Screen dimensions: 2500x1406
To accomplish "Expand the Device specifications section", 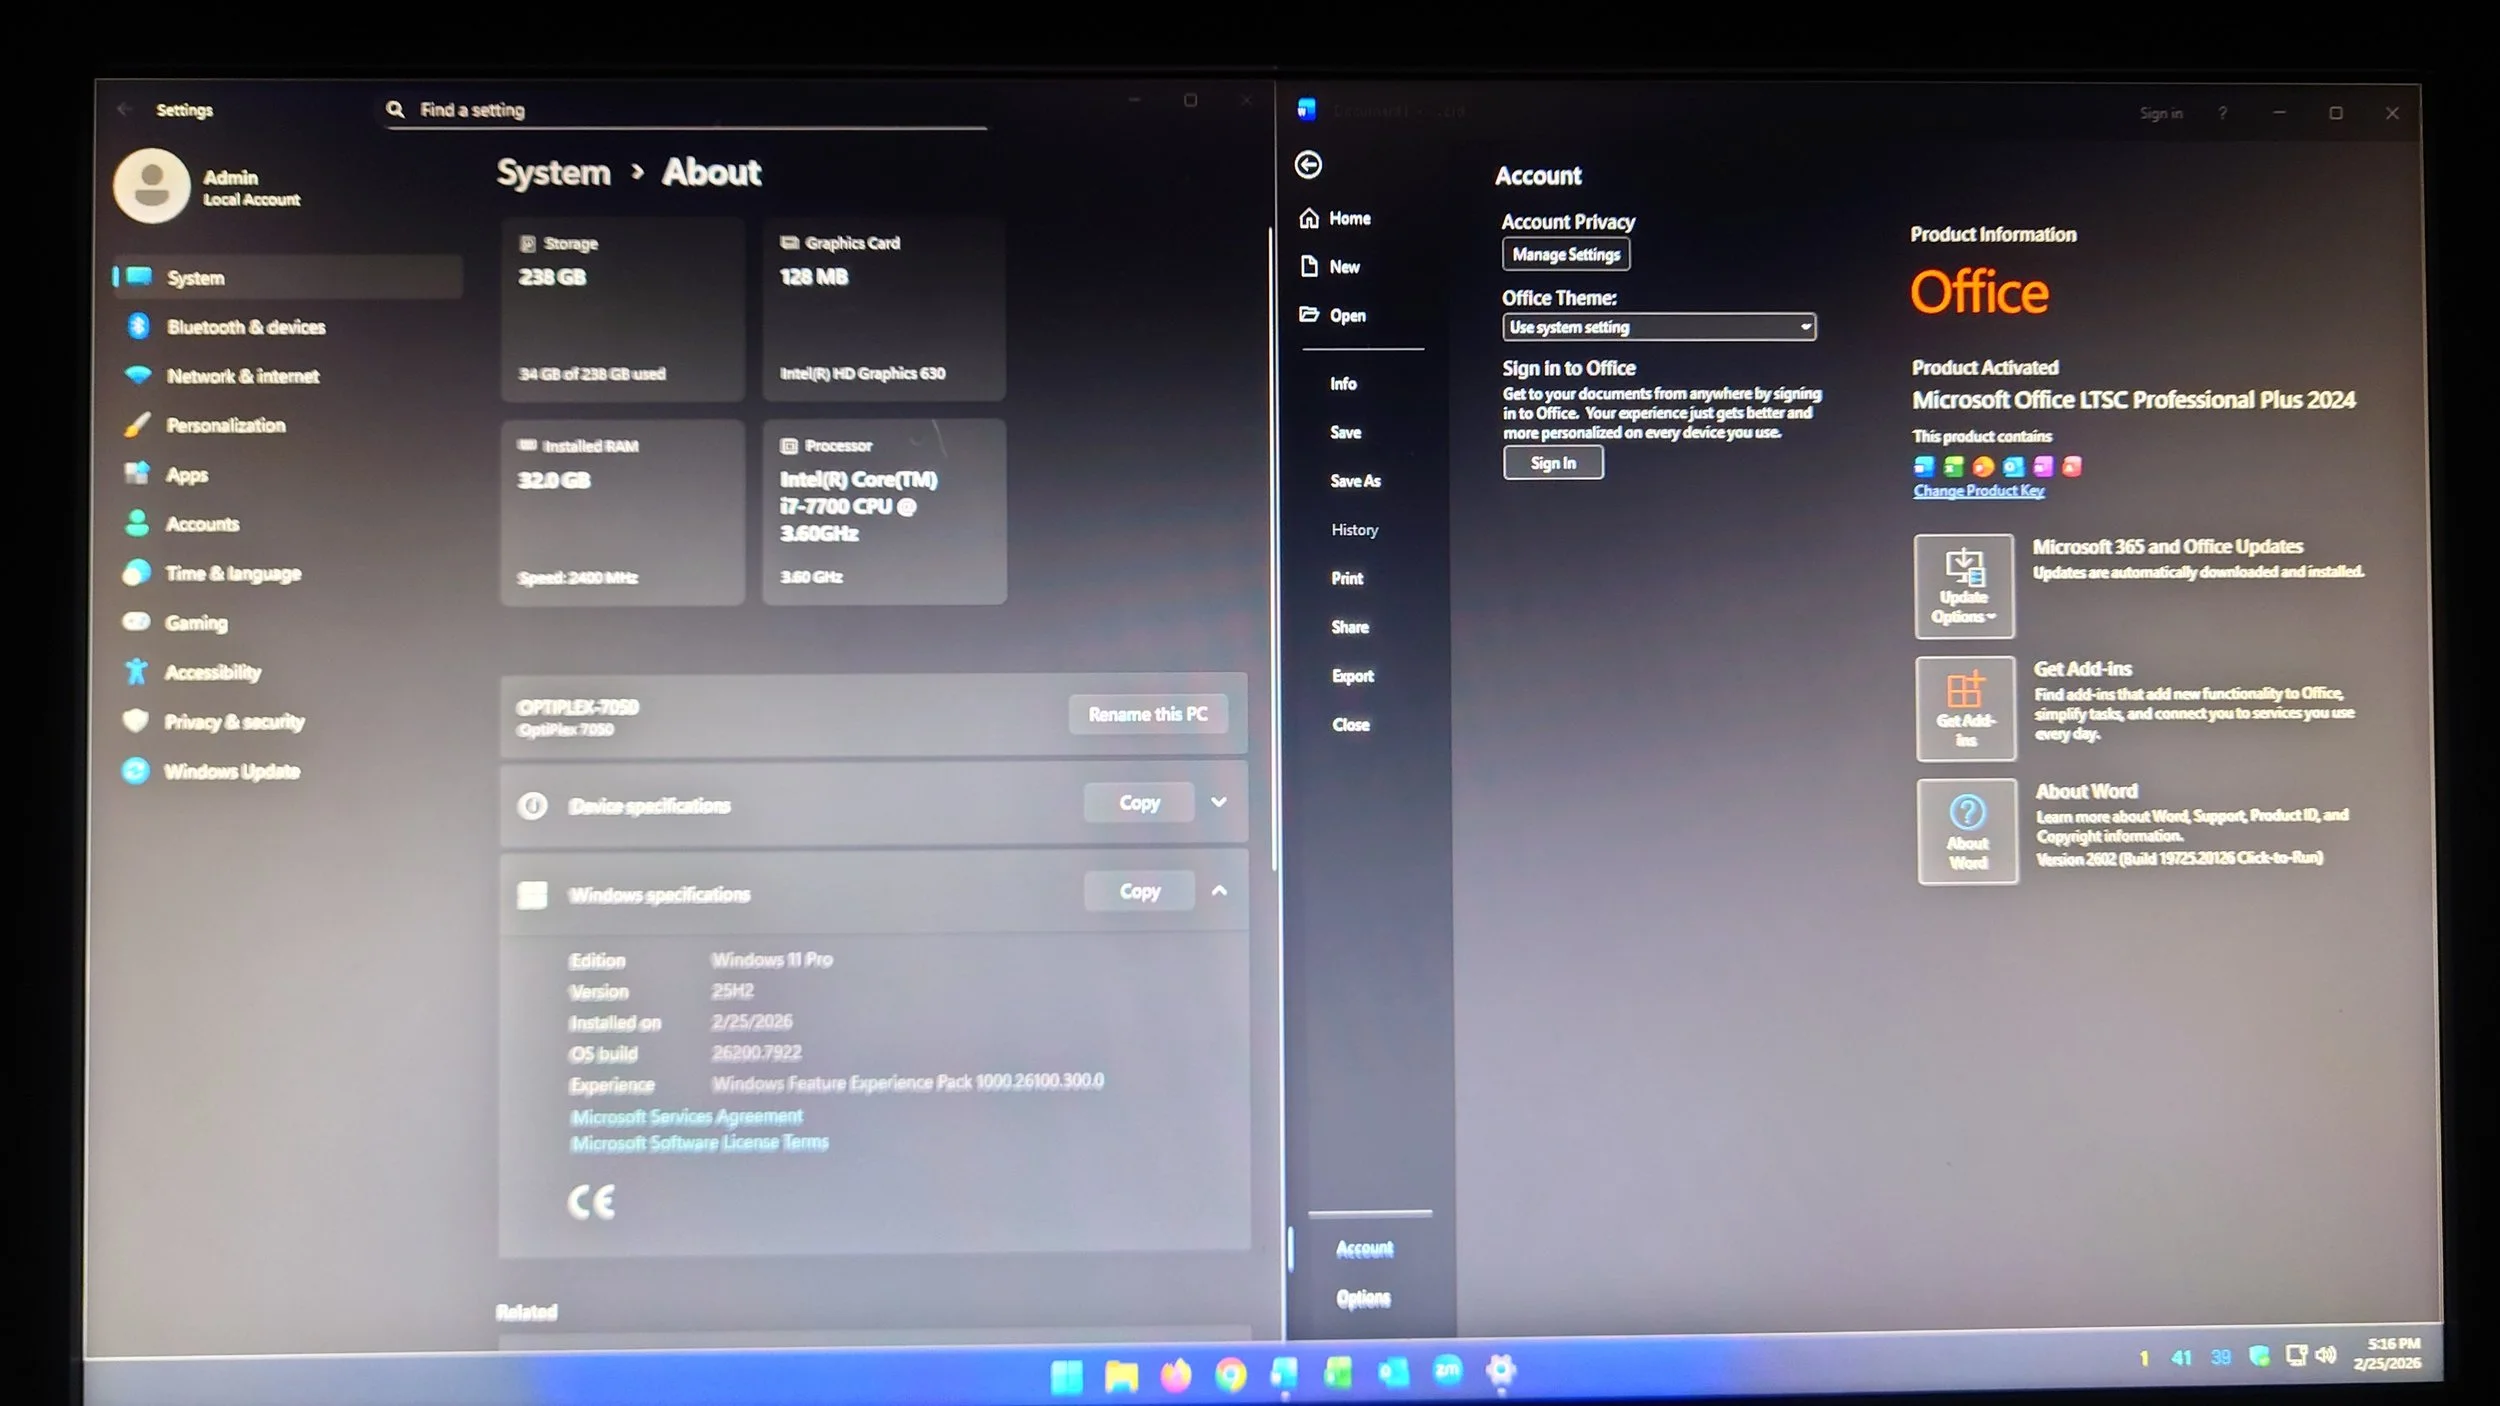I will point(1219,802).
